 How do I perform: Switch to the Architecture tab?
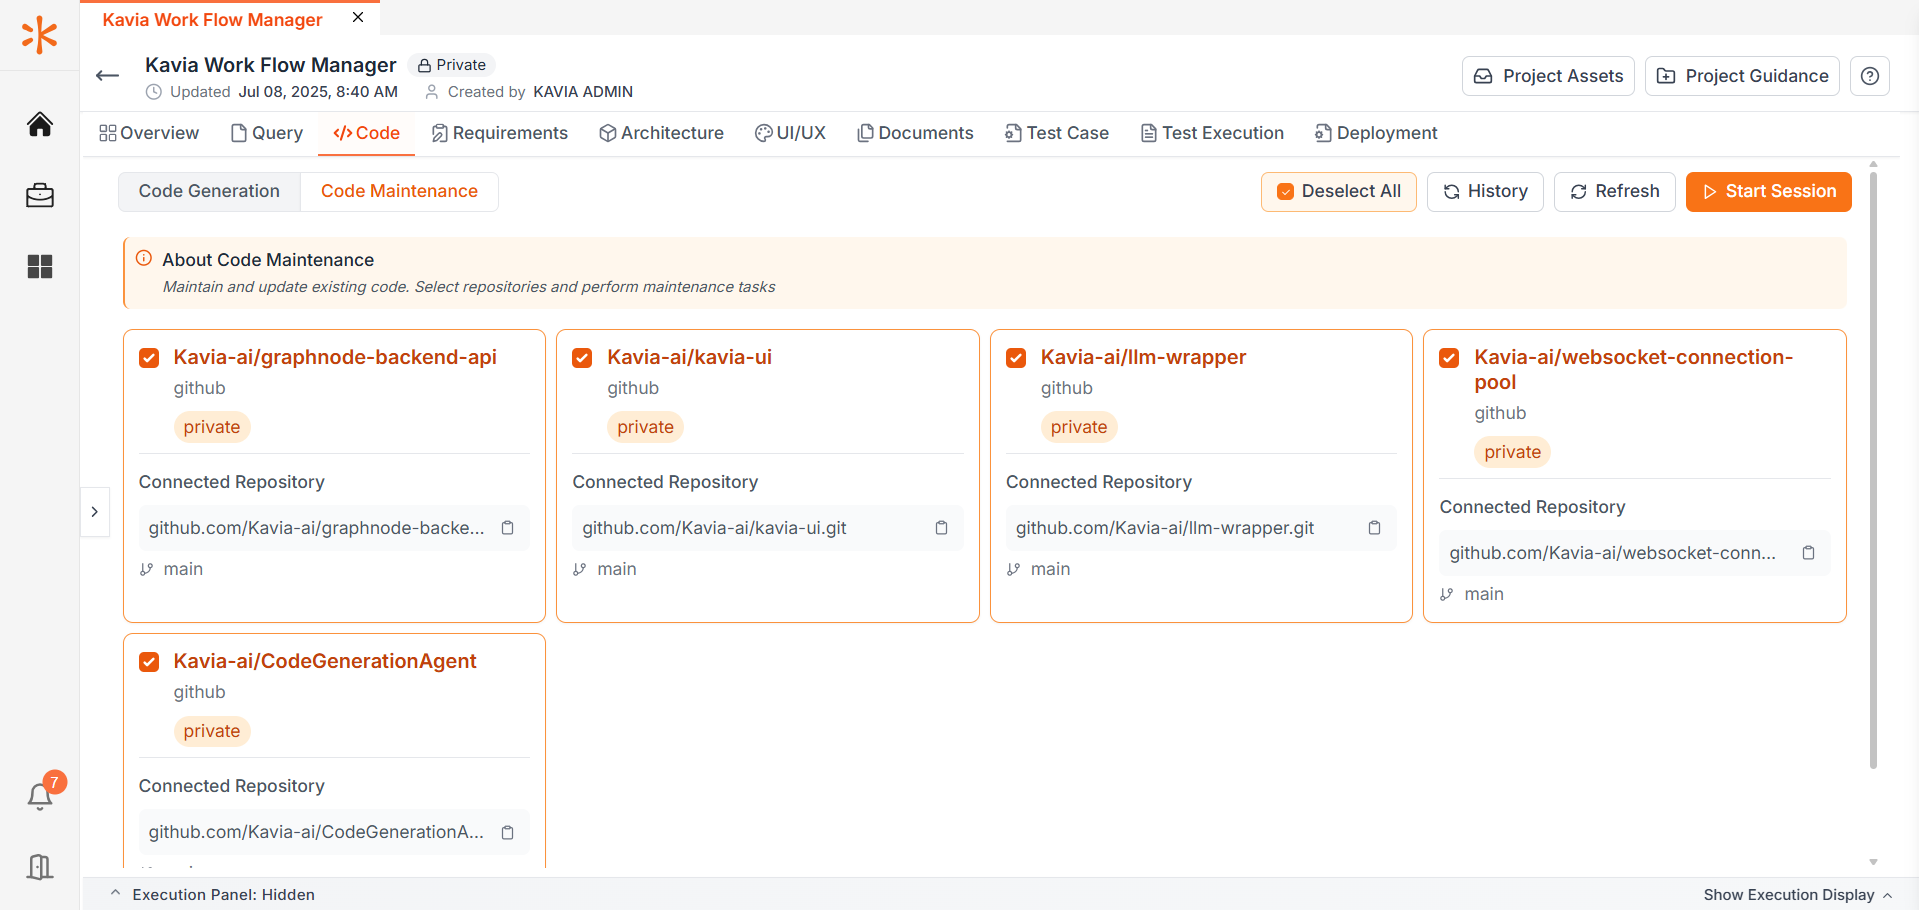tap(661, 133)
